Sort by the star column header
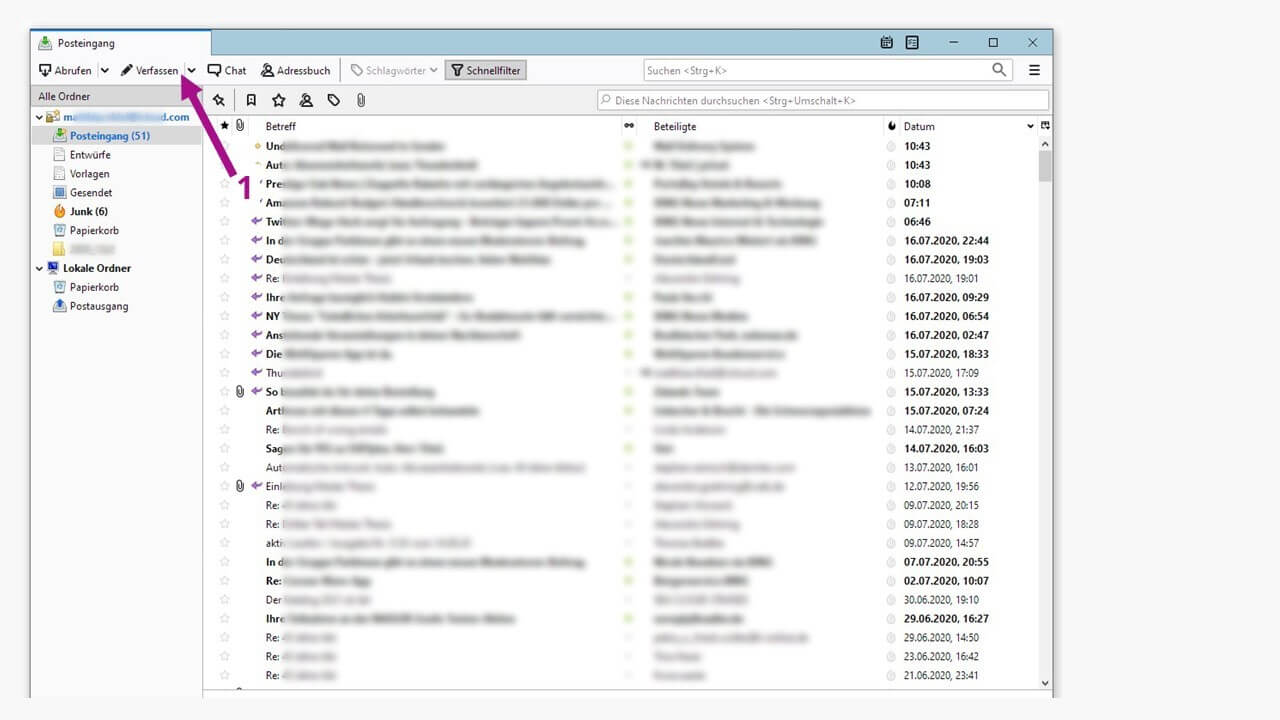1280x720 pixels. [224, 126]
